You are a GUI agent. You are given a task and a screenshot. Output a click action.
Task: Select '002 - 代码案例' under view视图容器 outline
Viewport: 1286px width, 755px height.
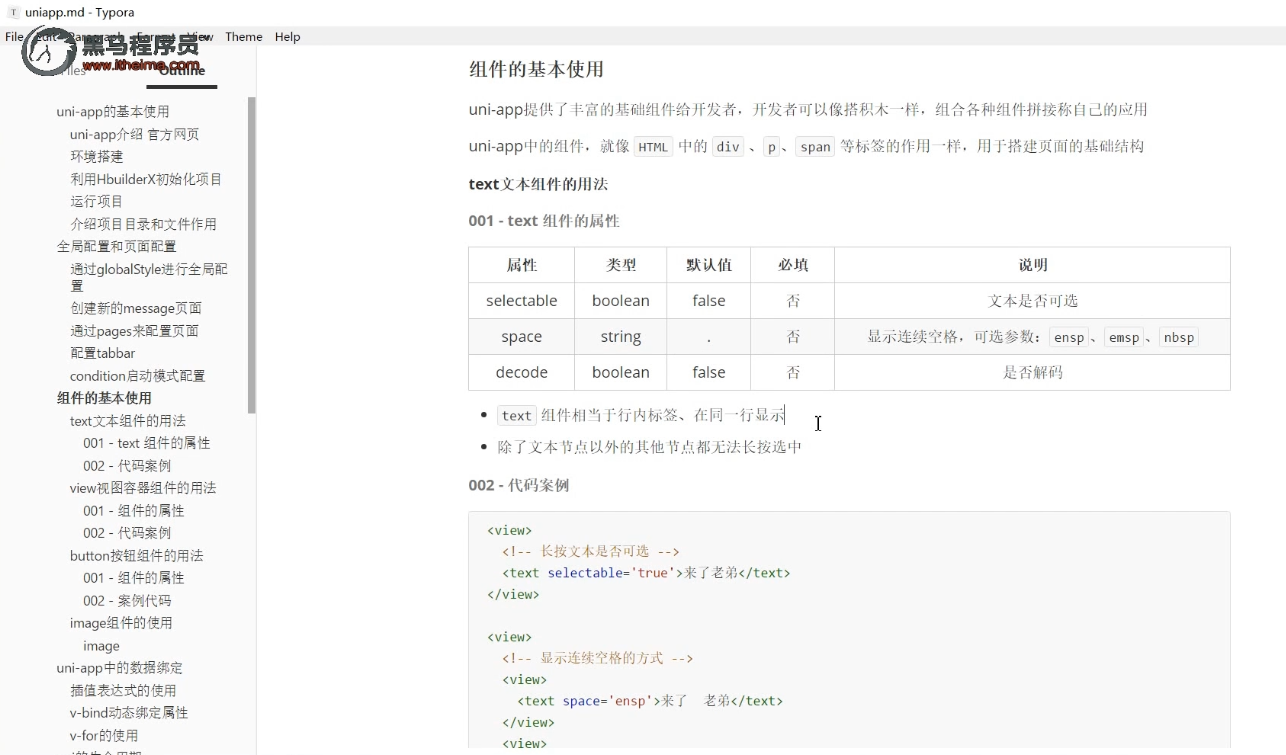127,533
